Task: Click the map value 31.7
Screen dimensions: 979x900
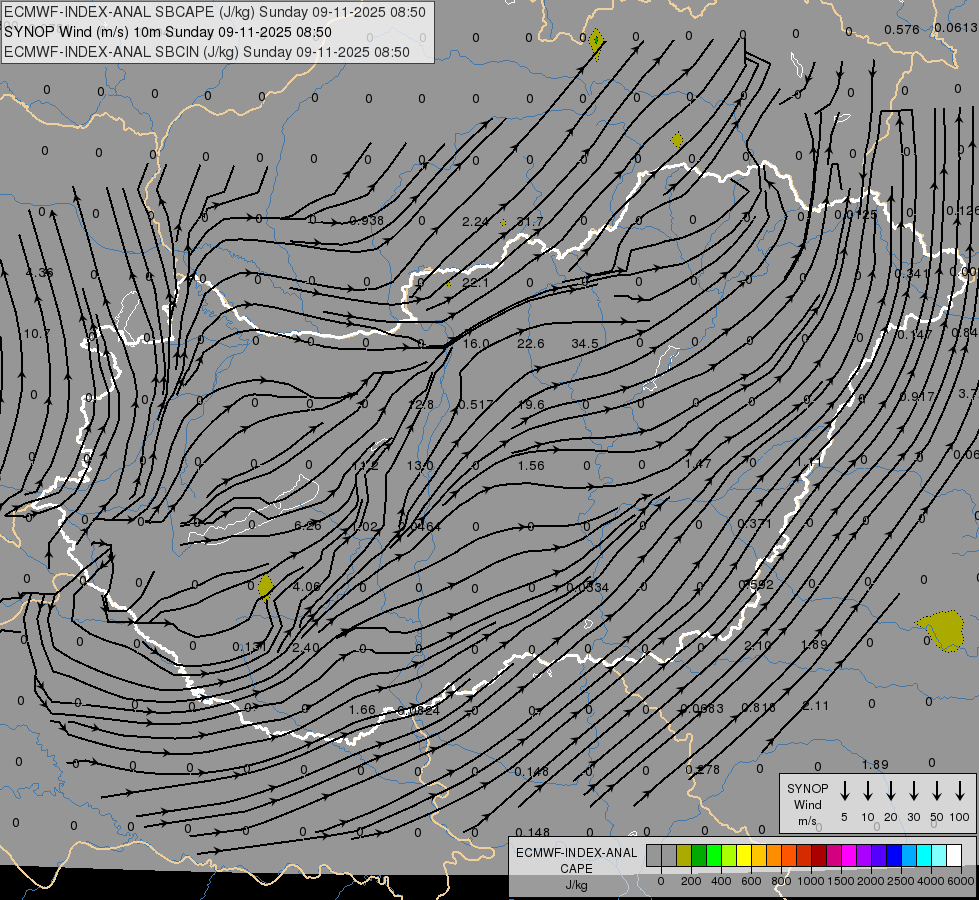Action: 530,222
